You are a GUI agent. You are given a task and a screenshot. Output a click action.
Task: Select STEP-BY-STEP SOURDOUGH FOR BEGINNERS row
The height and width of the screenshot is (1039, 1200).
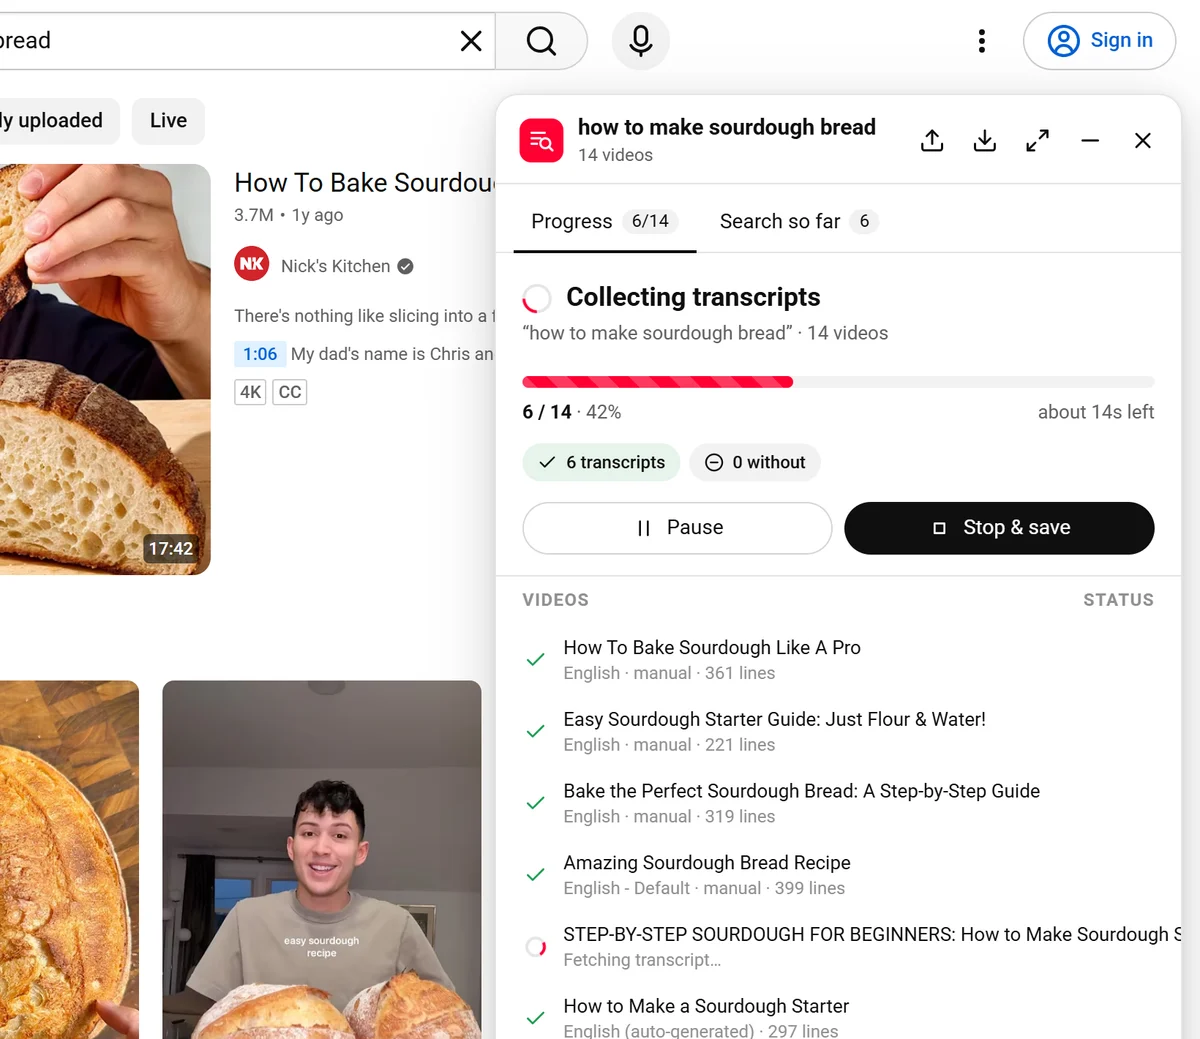tap(838, 947)
